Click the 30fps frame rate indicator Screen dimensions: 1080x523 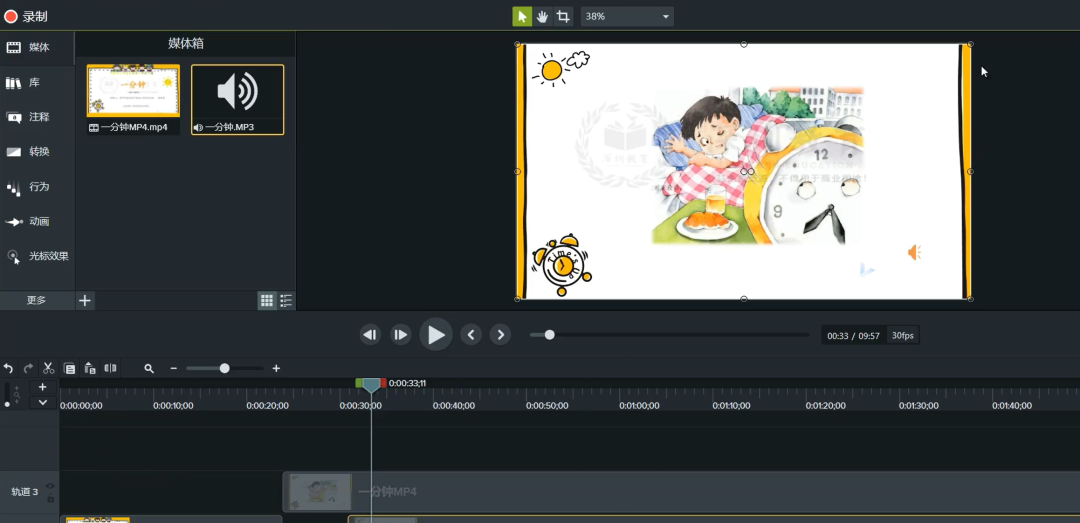pyautogui.click(x=903, y=336)
